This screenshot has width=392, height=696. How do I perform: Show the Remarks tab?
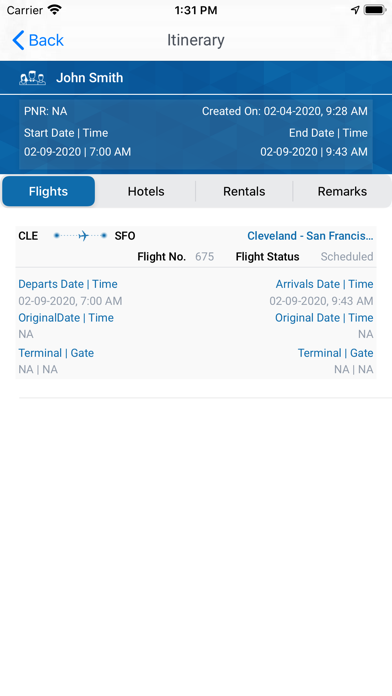pos(342,191)
